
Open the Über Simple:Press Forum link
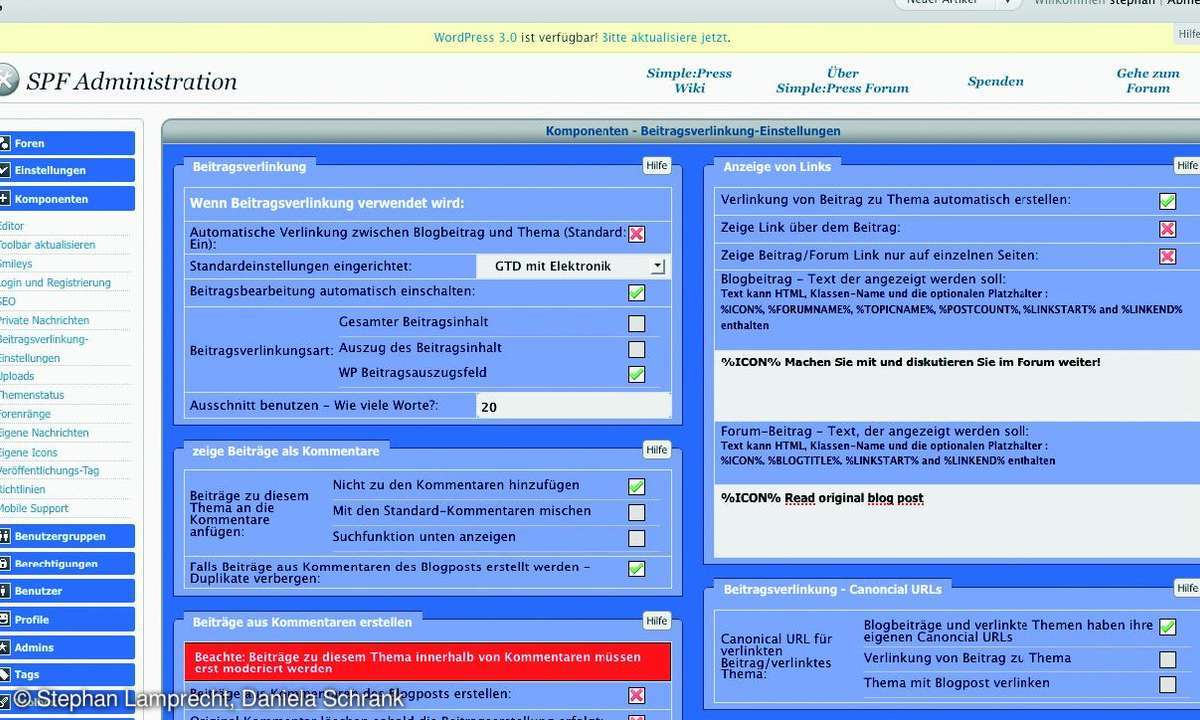tap(843, 81)
